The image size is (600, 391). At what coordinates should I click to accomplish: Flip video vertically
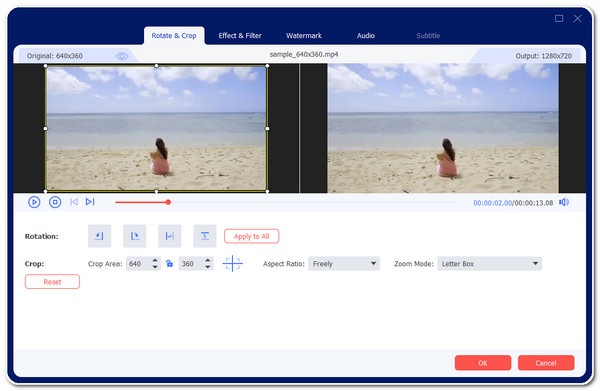(x=205, y=236)
